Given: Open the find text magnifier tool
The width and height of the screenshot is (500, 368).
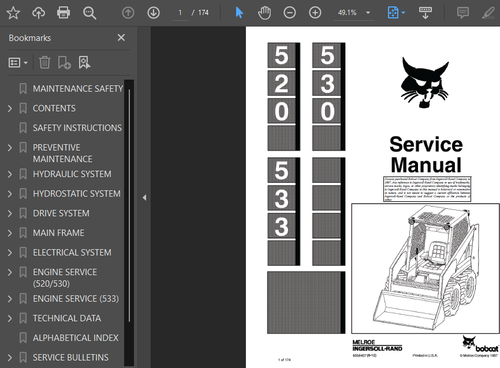Looking at the screenshot, I should point(89,13).
